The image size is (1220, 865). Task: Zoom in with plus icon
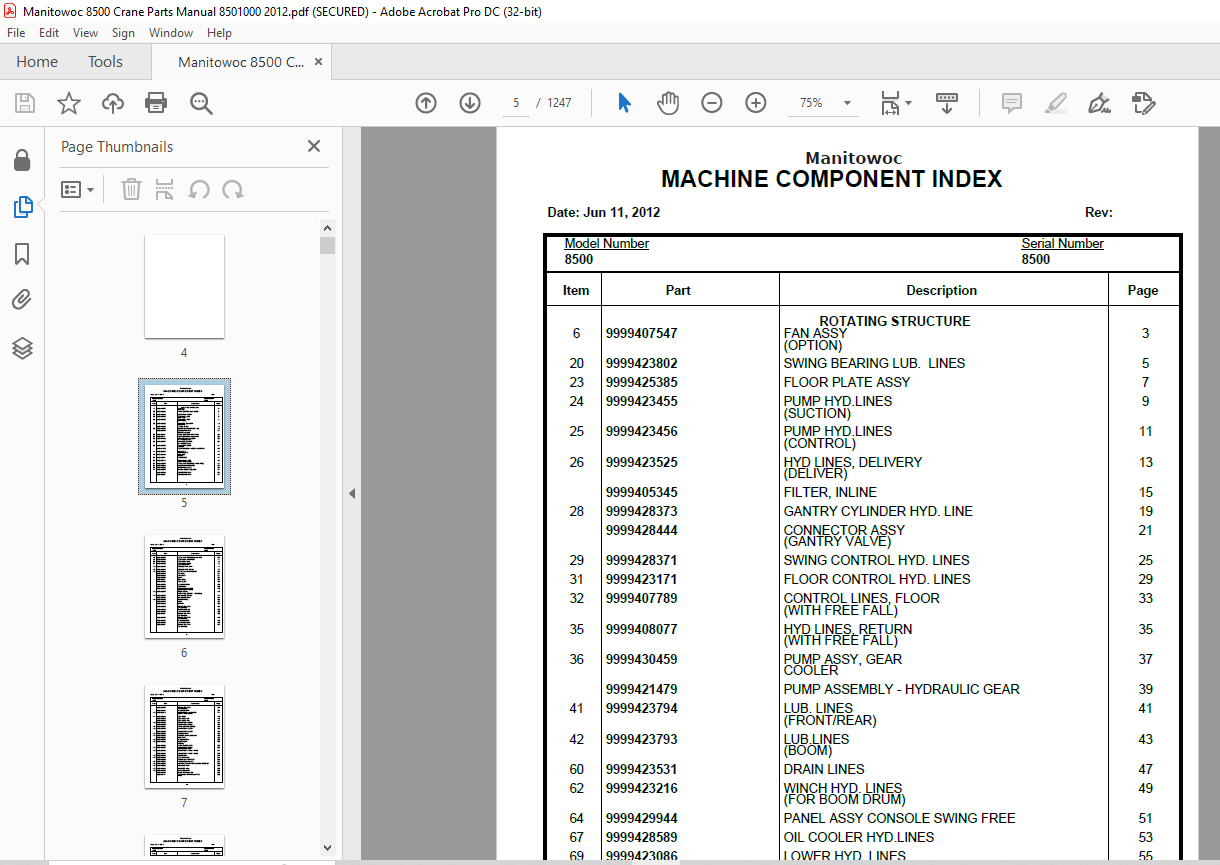click(x=756, y=103)
